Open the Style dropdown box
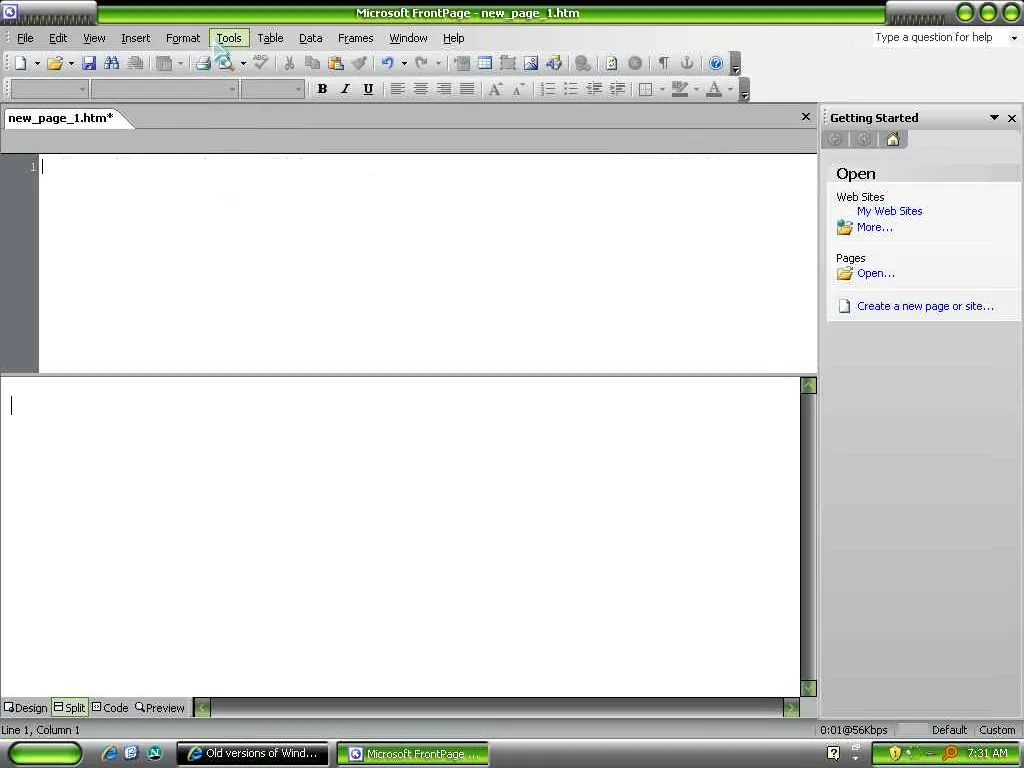This screenshot has height=768, width=1024. pos(50,89)
